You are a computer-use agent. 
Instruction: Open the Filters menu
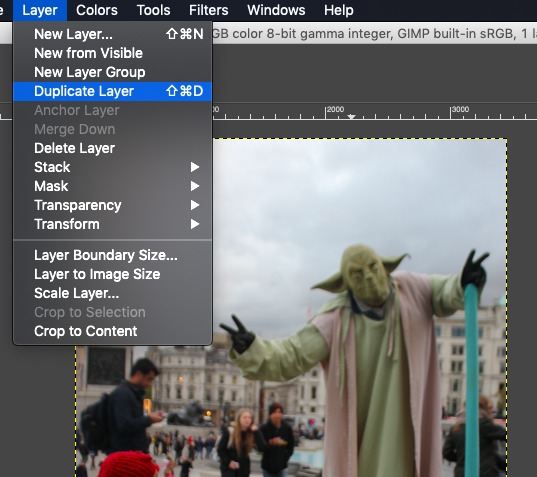209,10
